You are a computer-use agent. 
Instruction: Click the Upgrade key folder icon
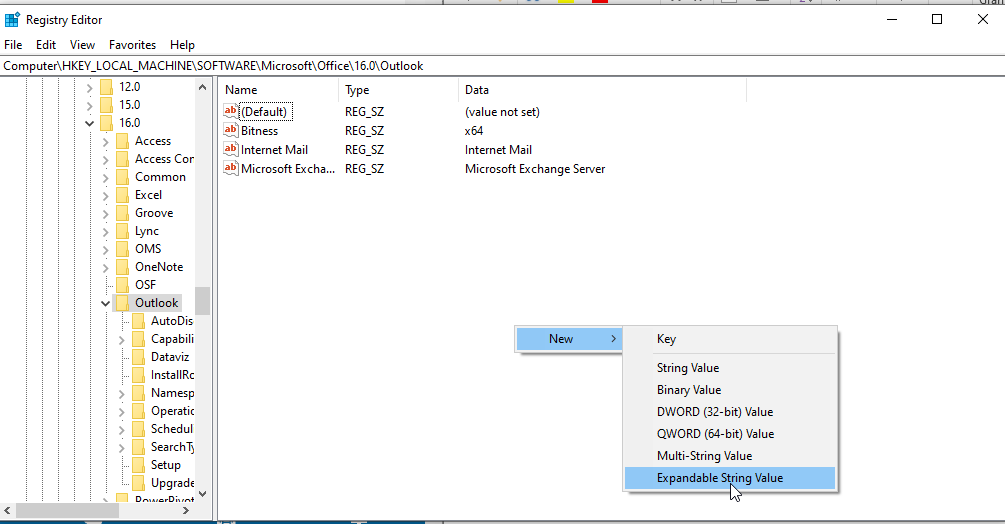[138, 482]
